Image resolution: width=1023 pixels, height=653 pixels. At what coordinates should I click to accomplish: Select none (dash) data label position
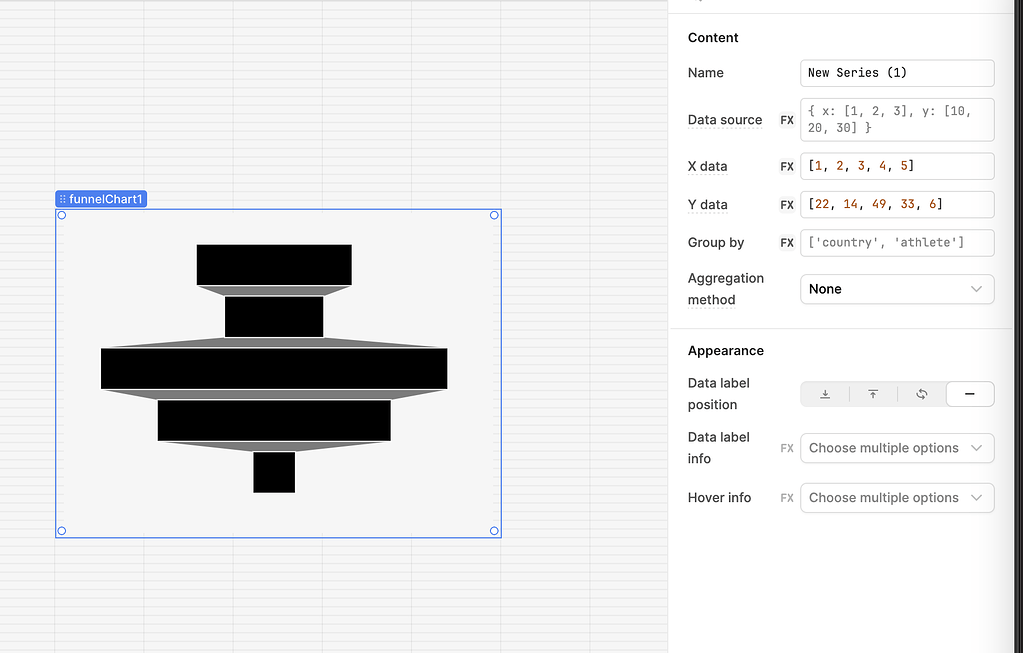(970, 394)
